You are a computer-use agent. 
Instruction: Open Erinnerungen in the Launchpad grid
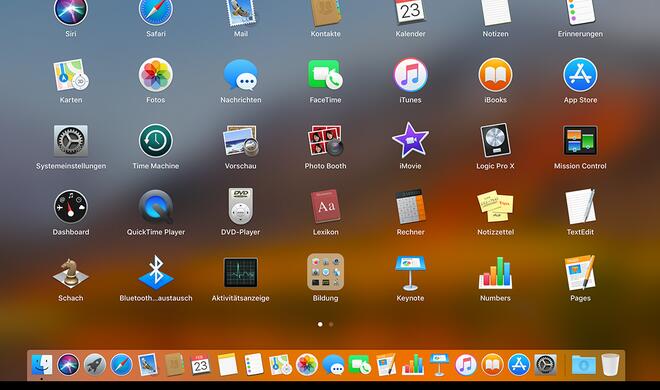(x=580, y=12)
